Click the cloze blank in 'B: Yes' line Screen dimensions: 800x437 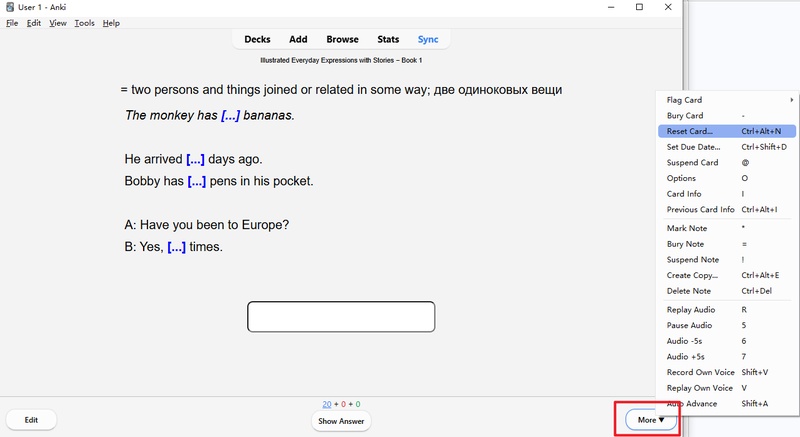click(x=177, y=247)
